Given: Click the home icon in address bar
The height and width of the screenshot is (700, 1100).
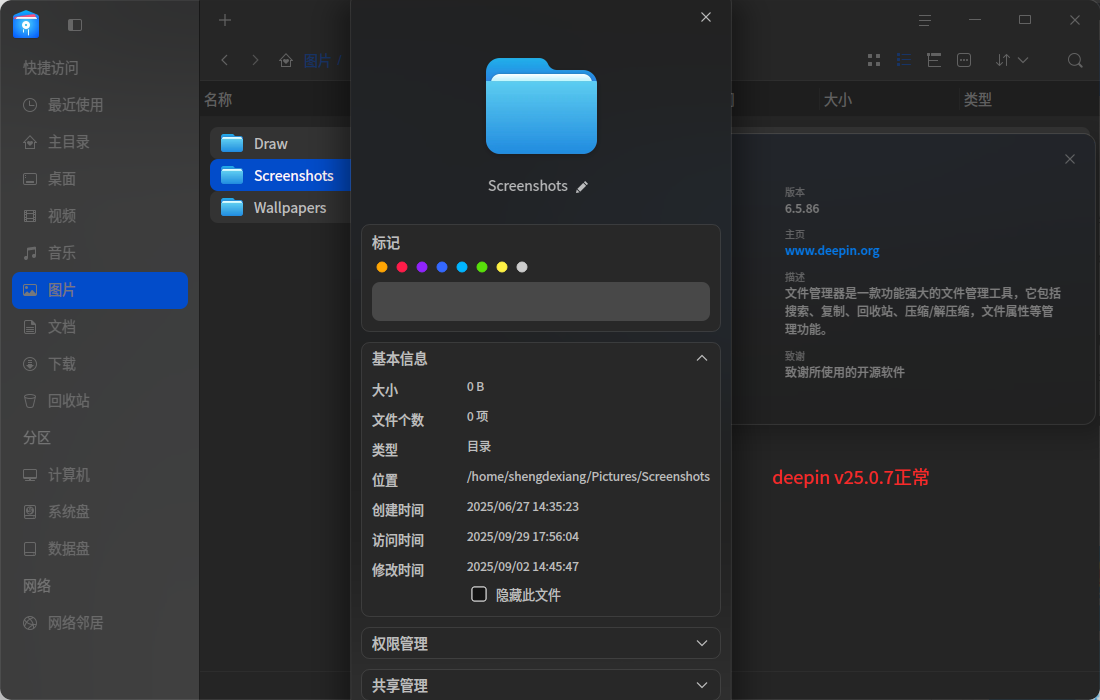Looking at the screenshot, I should [286, 61].
